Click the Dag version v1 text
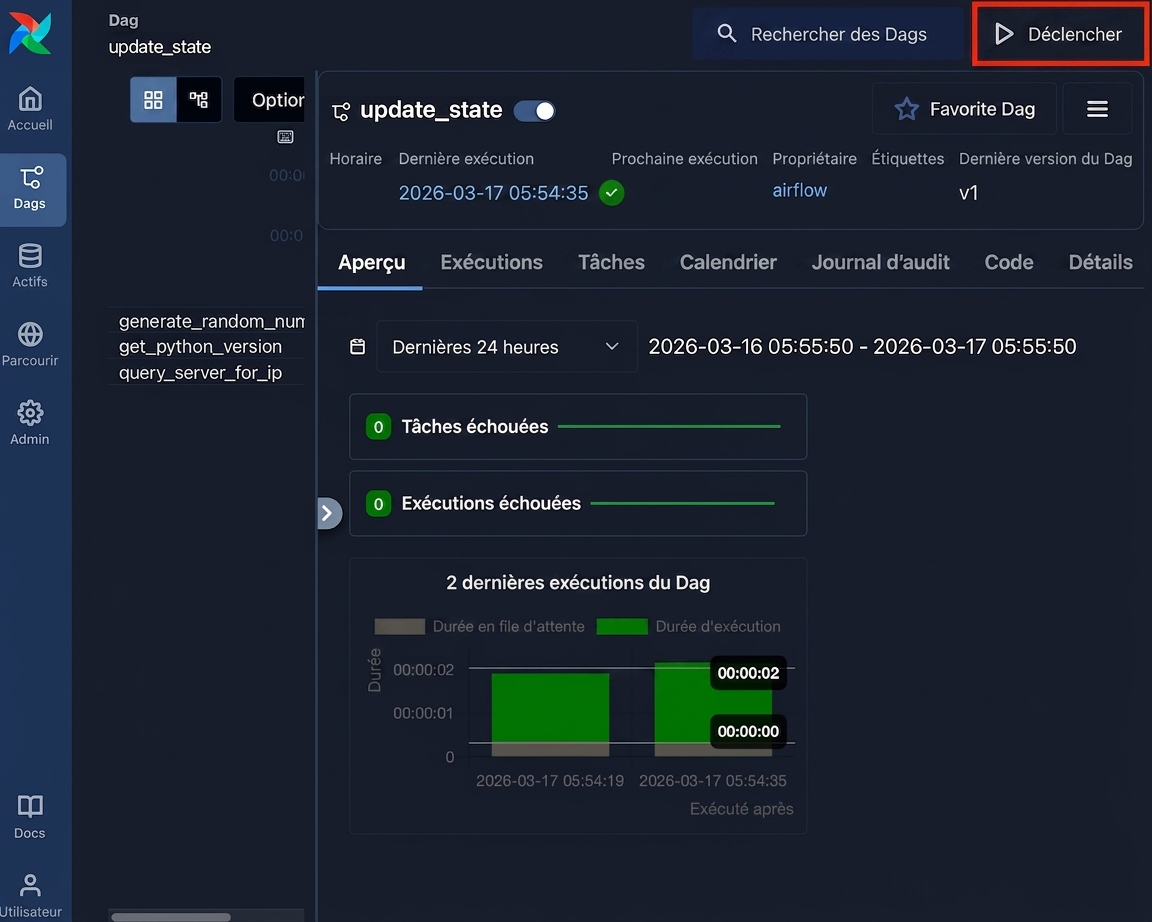 click(968, 193)
